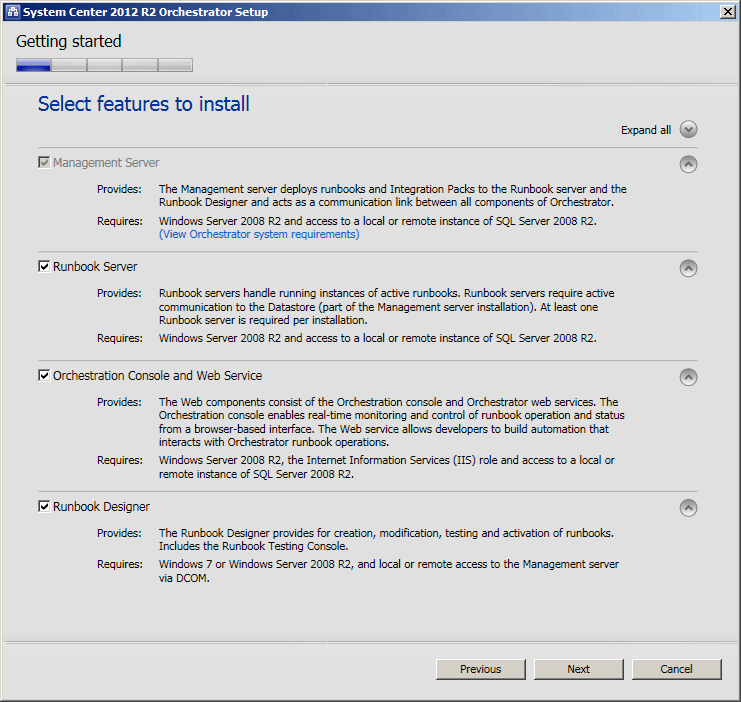Collapse Orchestration Console and Web Service details

point(688,377)
